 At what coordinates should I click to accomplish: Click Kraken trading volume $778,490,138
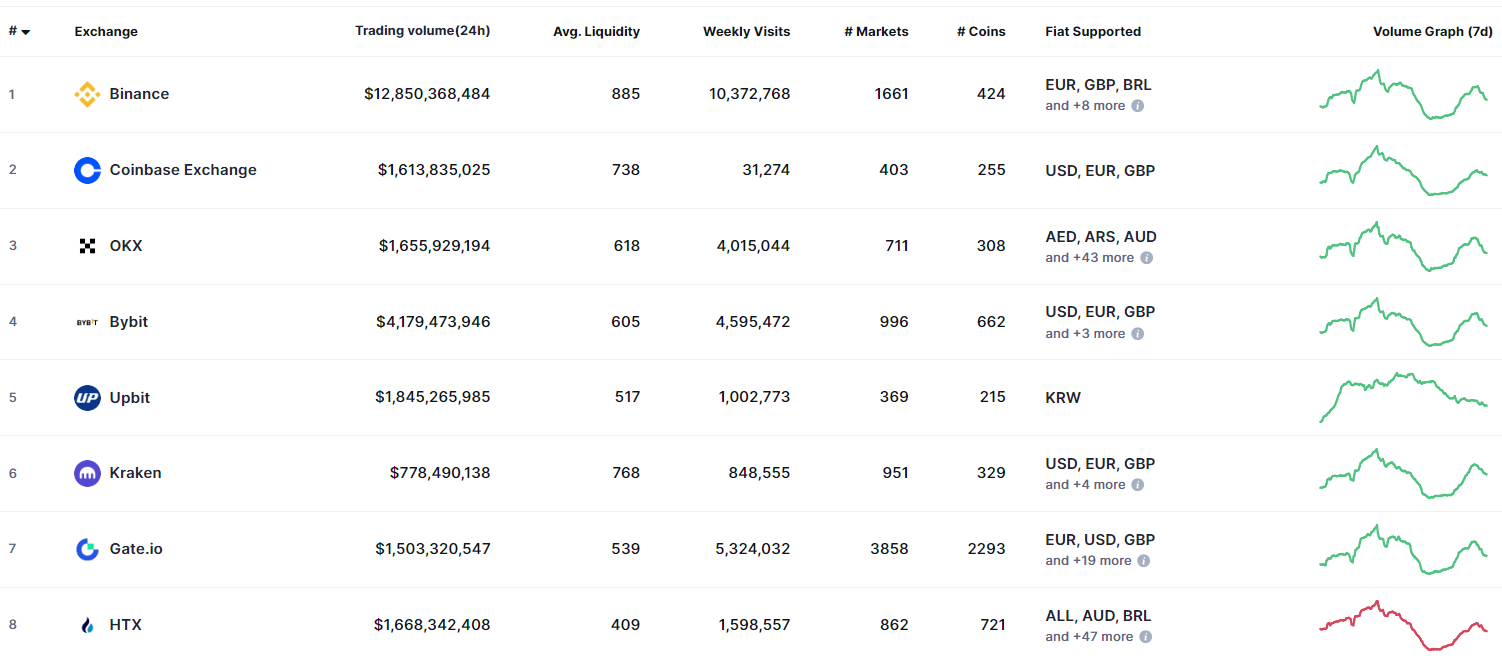tap(440, 473)
